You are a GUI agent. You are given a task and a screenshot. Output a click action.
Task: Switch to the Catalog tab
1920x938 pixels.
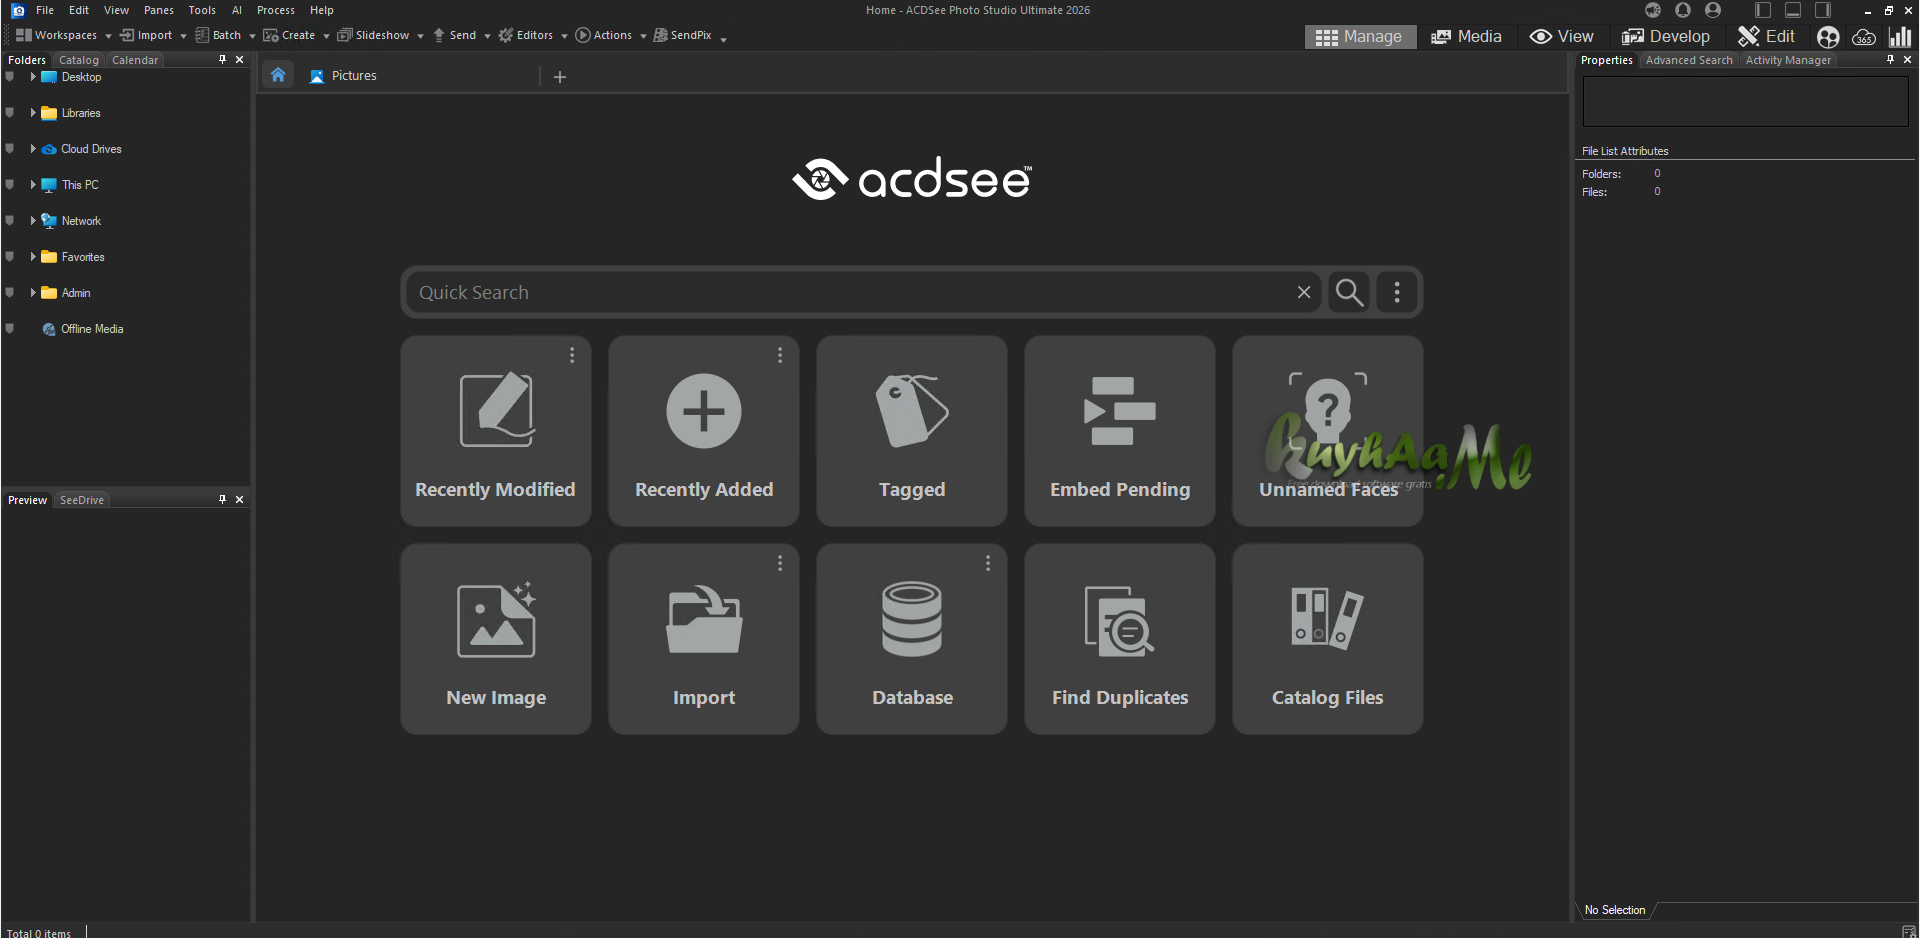pos(79,60)
